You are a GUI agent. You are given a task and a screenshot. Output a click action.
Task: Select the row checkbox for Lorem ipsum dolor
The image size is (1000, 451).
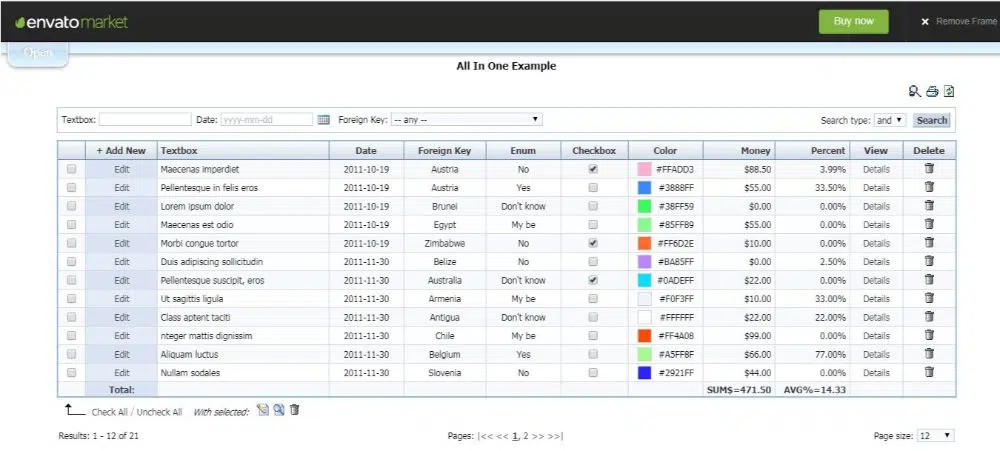[71, 206]
